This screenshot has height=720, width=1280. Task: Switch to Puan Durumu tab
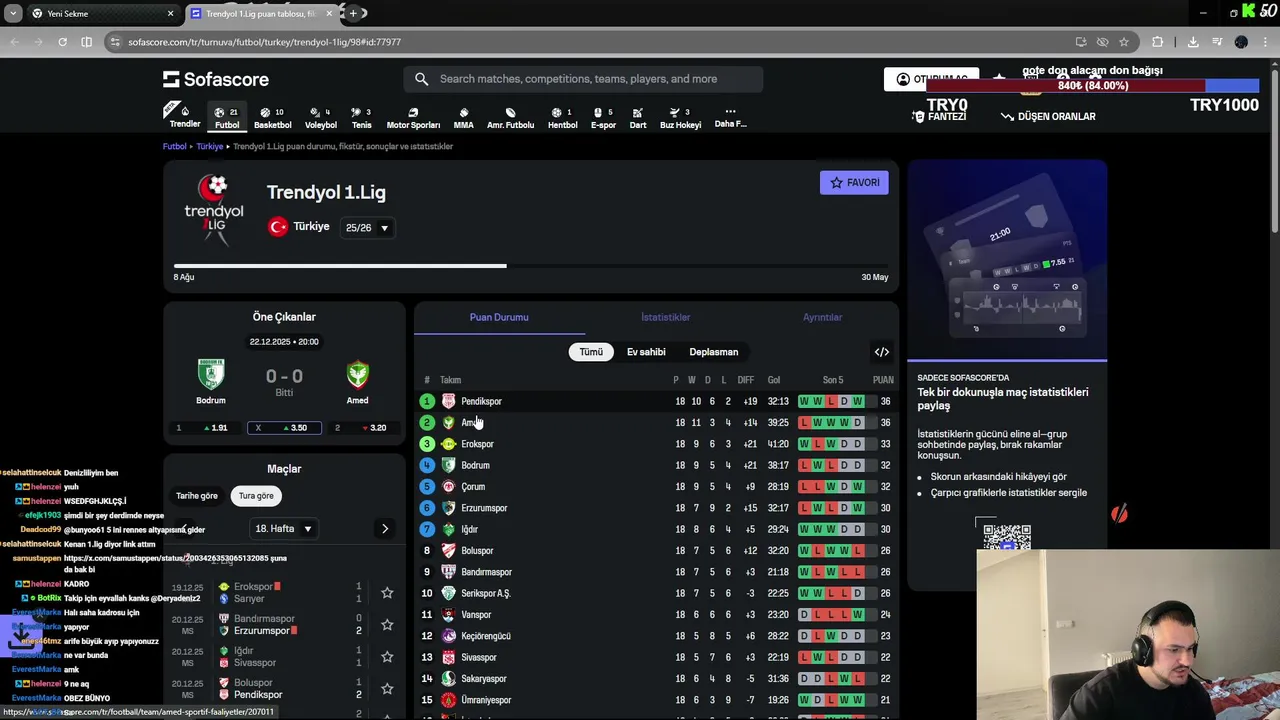coord(499,317)
